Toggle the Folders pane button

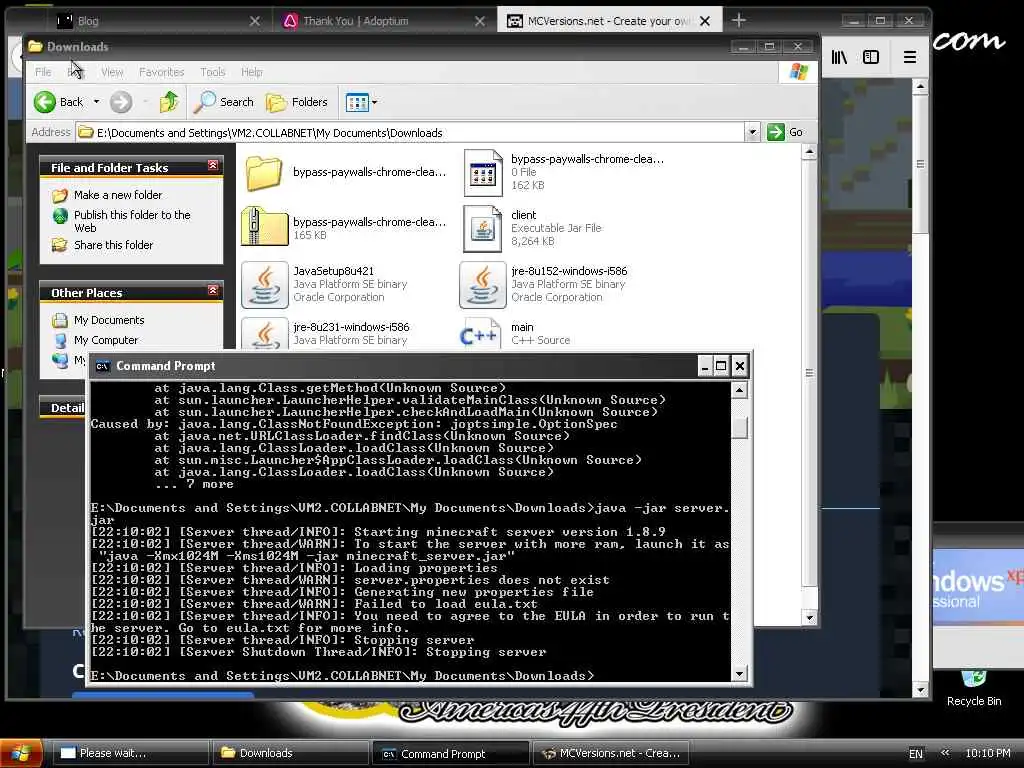tap(296, 102)
